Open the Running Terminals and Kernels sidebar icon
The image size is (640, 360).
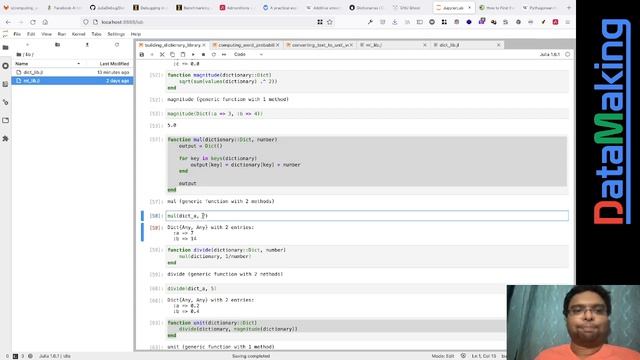pos(5,66)
